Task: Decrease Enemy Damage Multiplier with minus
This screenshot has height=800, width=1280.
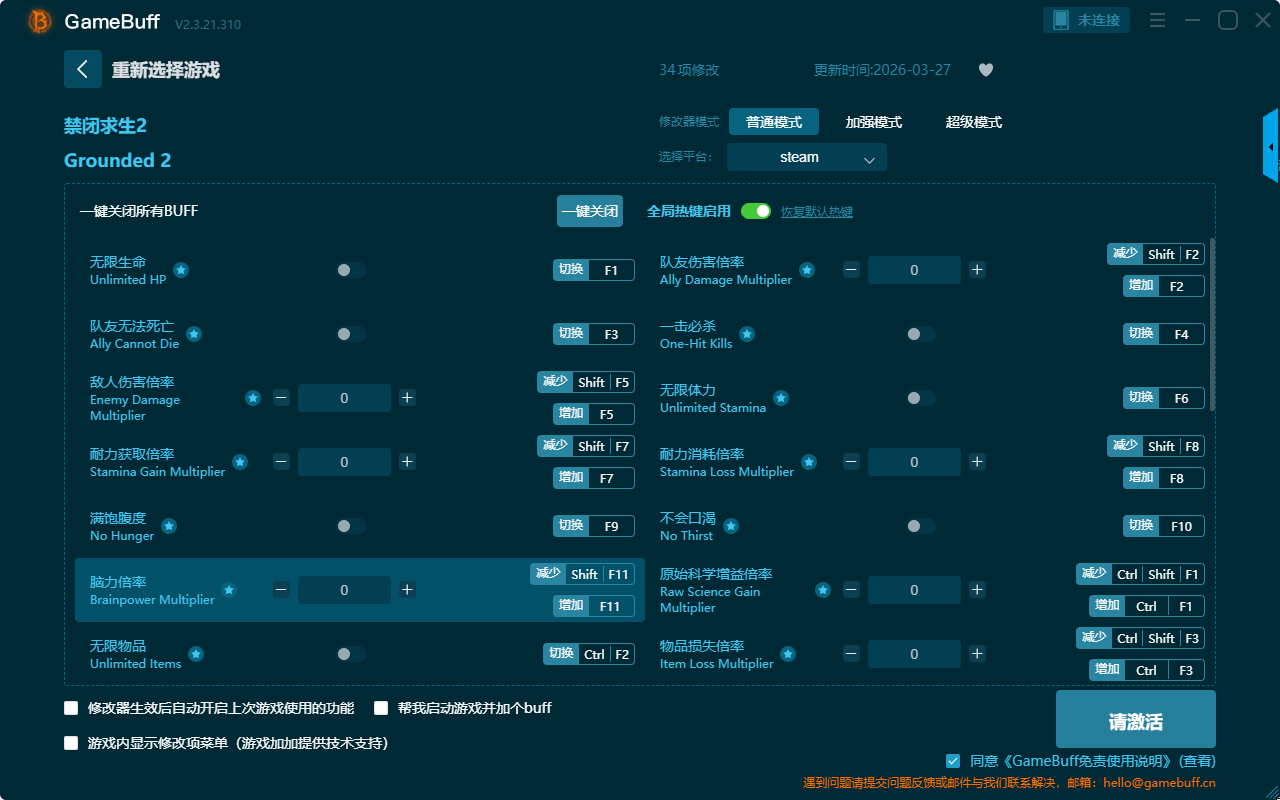Action: (281, 398)
